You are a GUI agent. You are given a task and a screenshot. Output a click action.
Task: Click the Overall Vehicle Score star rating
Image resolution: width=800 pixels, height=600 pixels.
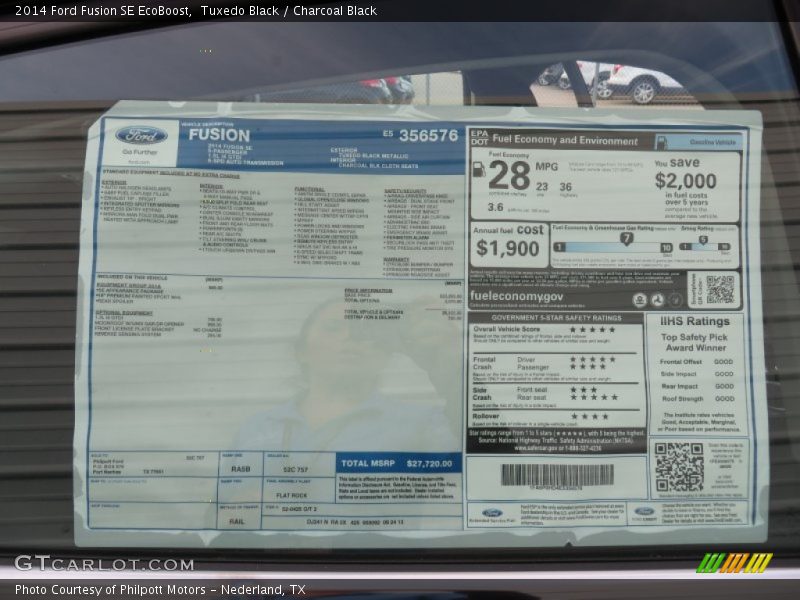pyautogui.click(x=592, y=330)
